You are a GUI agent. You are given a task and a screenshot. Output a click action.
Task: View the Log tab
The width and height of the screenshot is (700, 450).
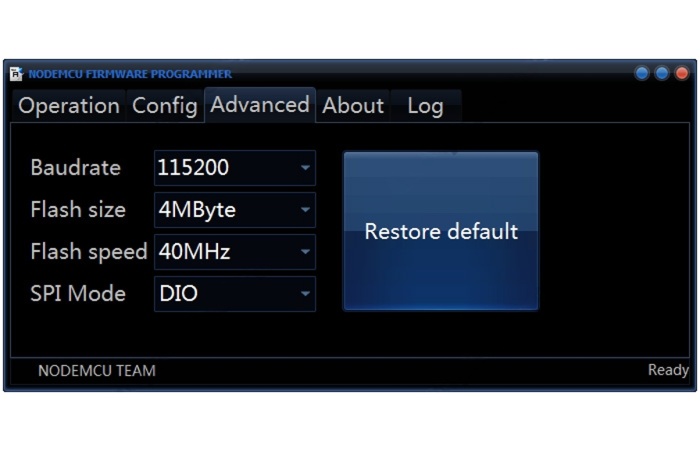(425, 106)
